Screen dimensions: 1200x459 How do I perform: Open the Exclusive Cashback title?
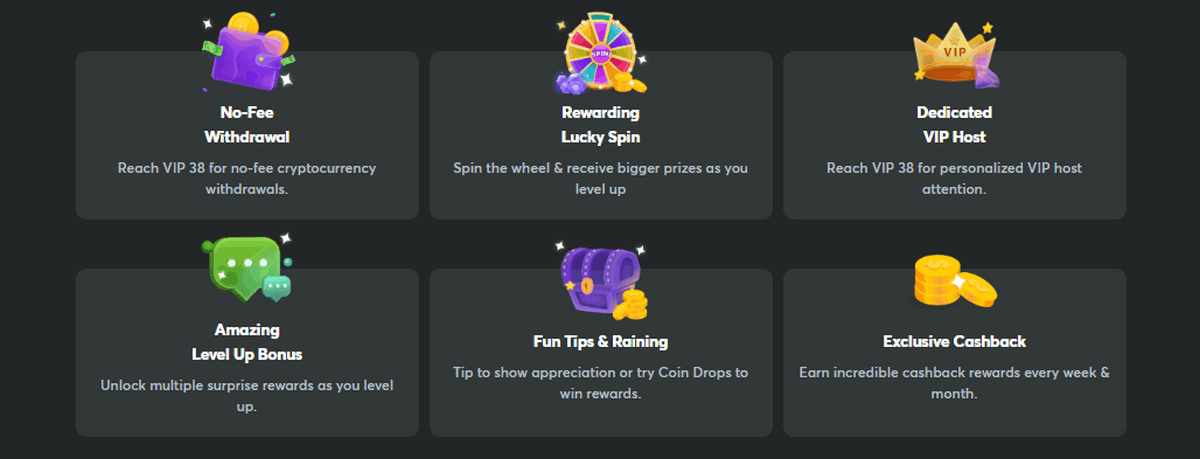coord(954,341)
